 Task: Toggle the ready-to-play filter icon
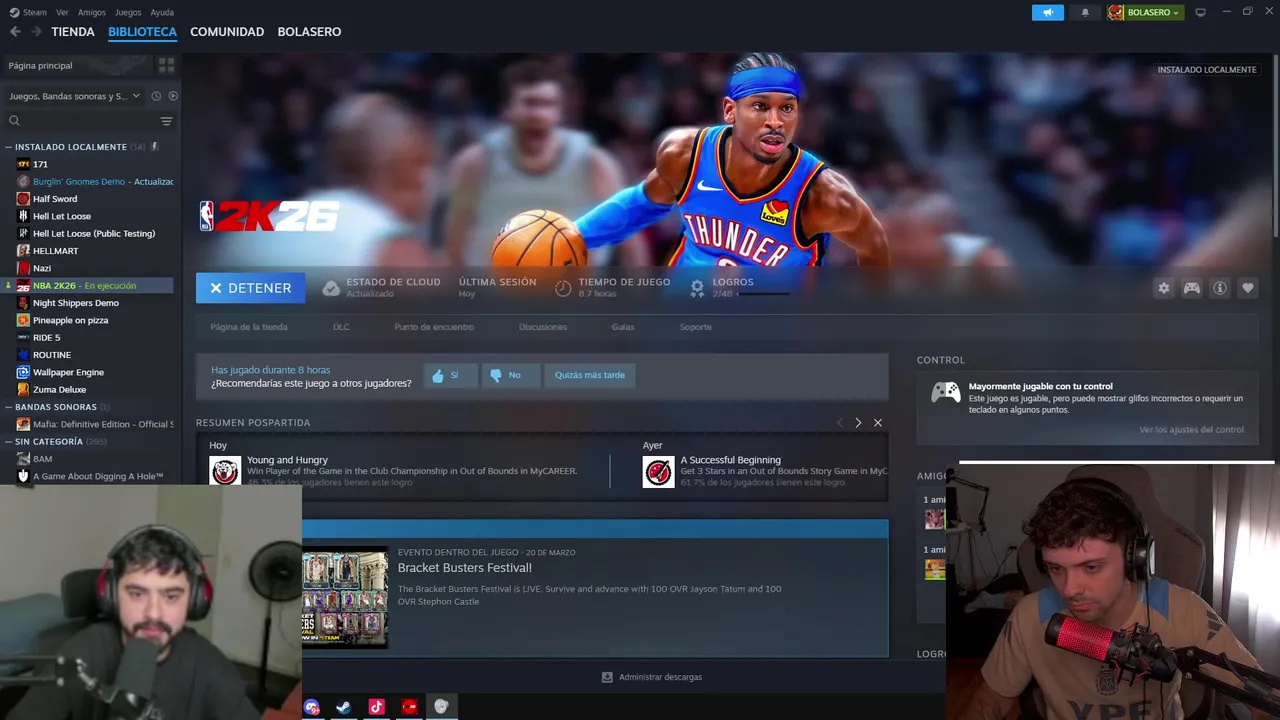pyautogui.click(x=173, y=96)
